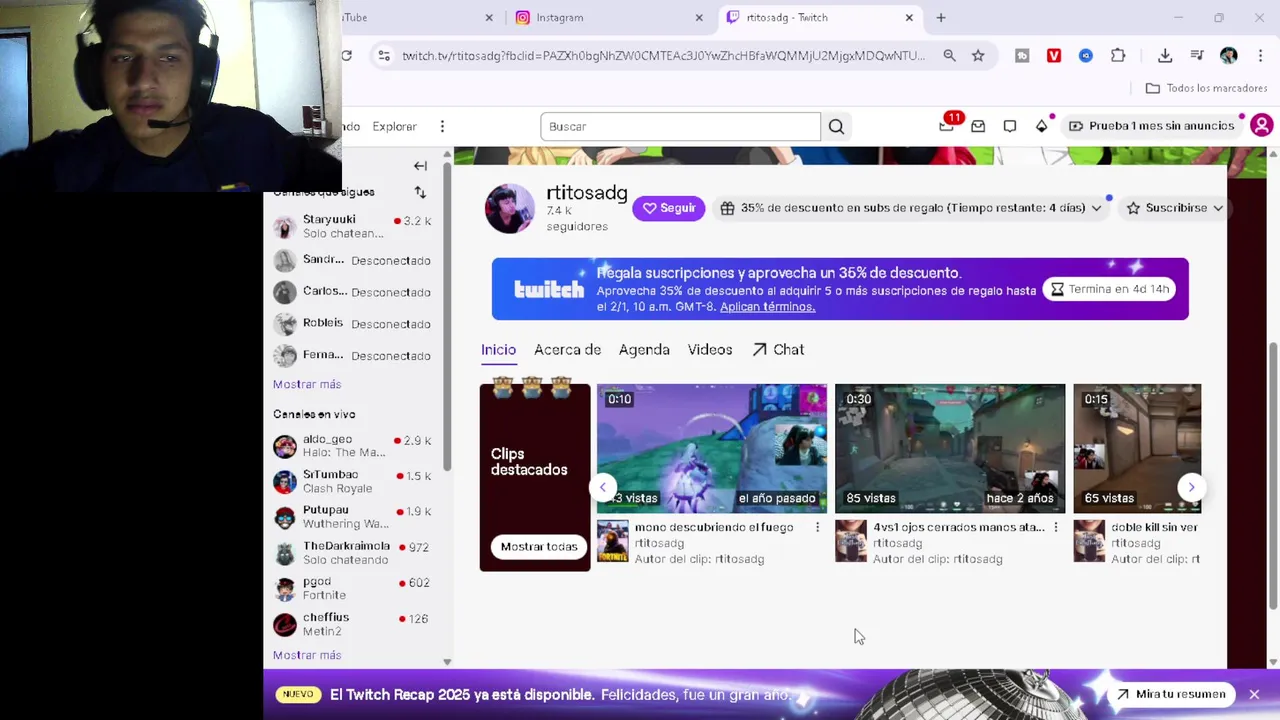Open the browser downloads icon

(x=1165, y=56)
